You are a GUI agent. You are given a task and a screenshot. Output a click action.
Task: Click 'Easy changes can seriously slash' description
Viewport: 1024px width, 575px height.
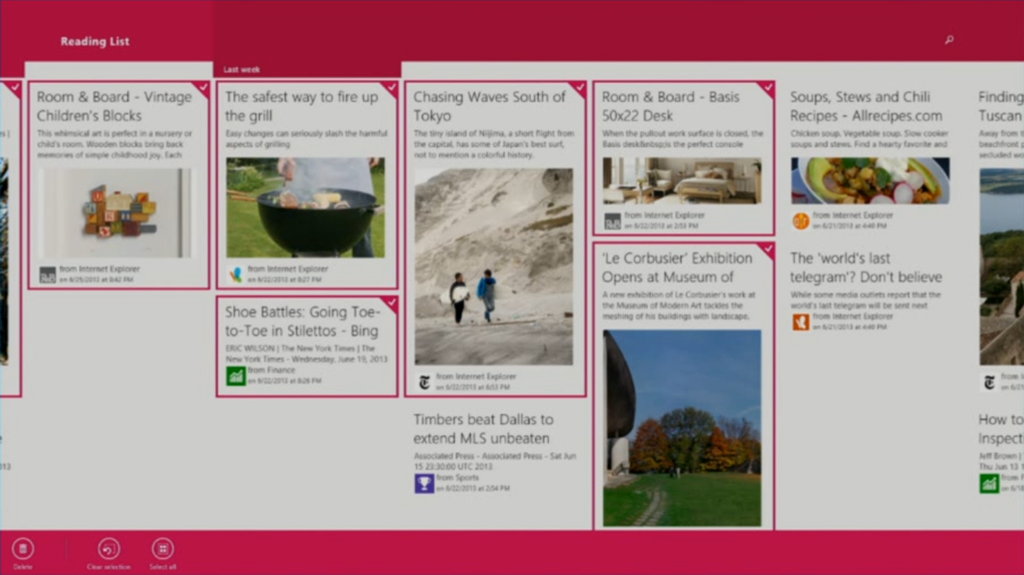[306, 139]
